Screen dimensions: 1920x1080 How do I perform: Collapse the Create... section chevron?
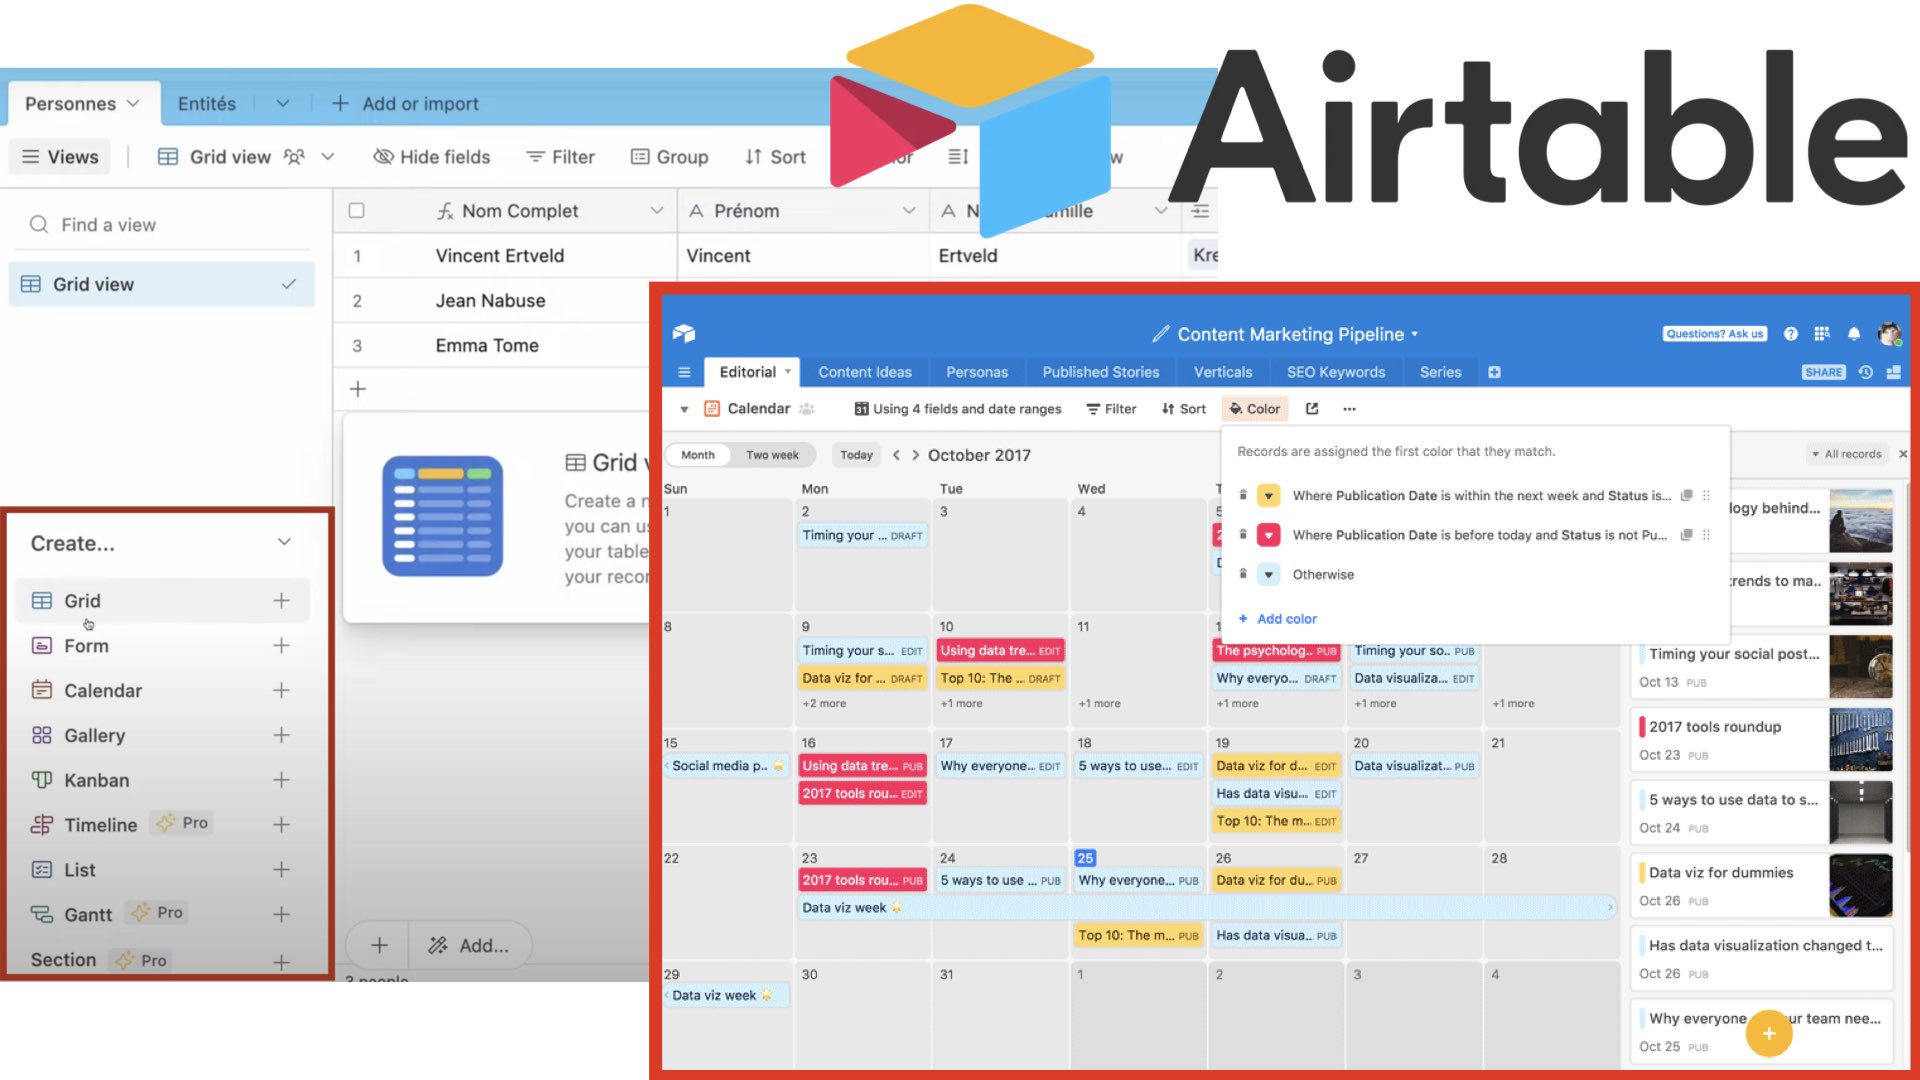[x=284, y=542]
